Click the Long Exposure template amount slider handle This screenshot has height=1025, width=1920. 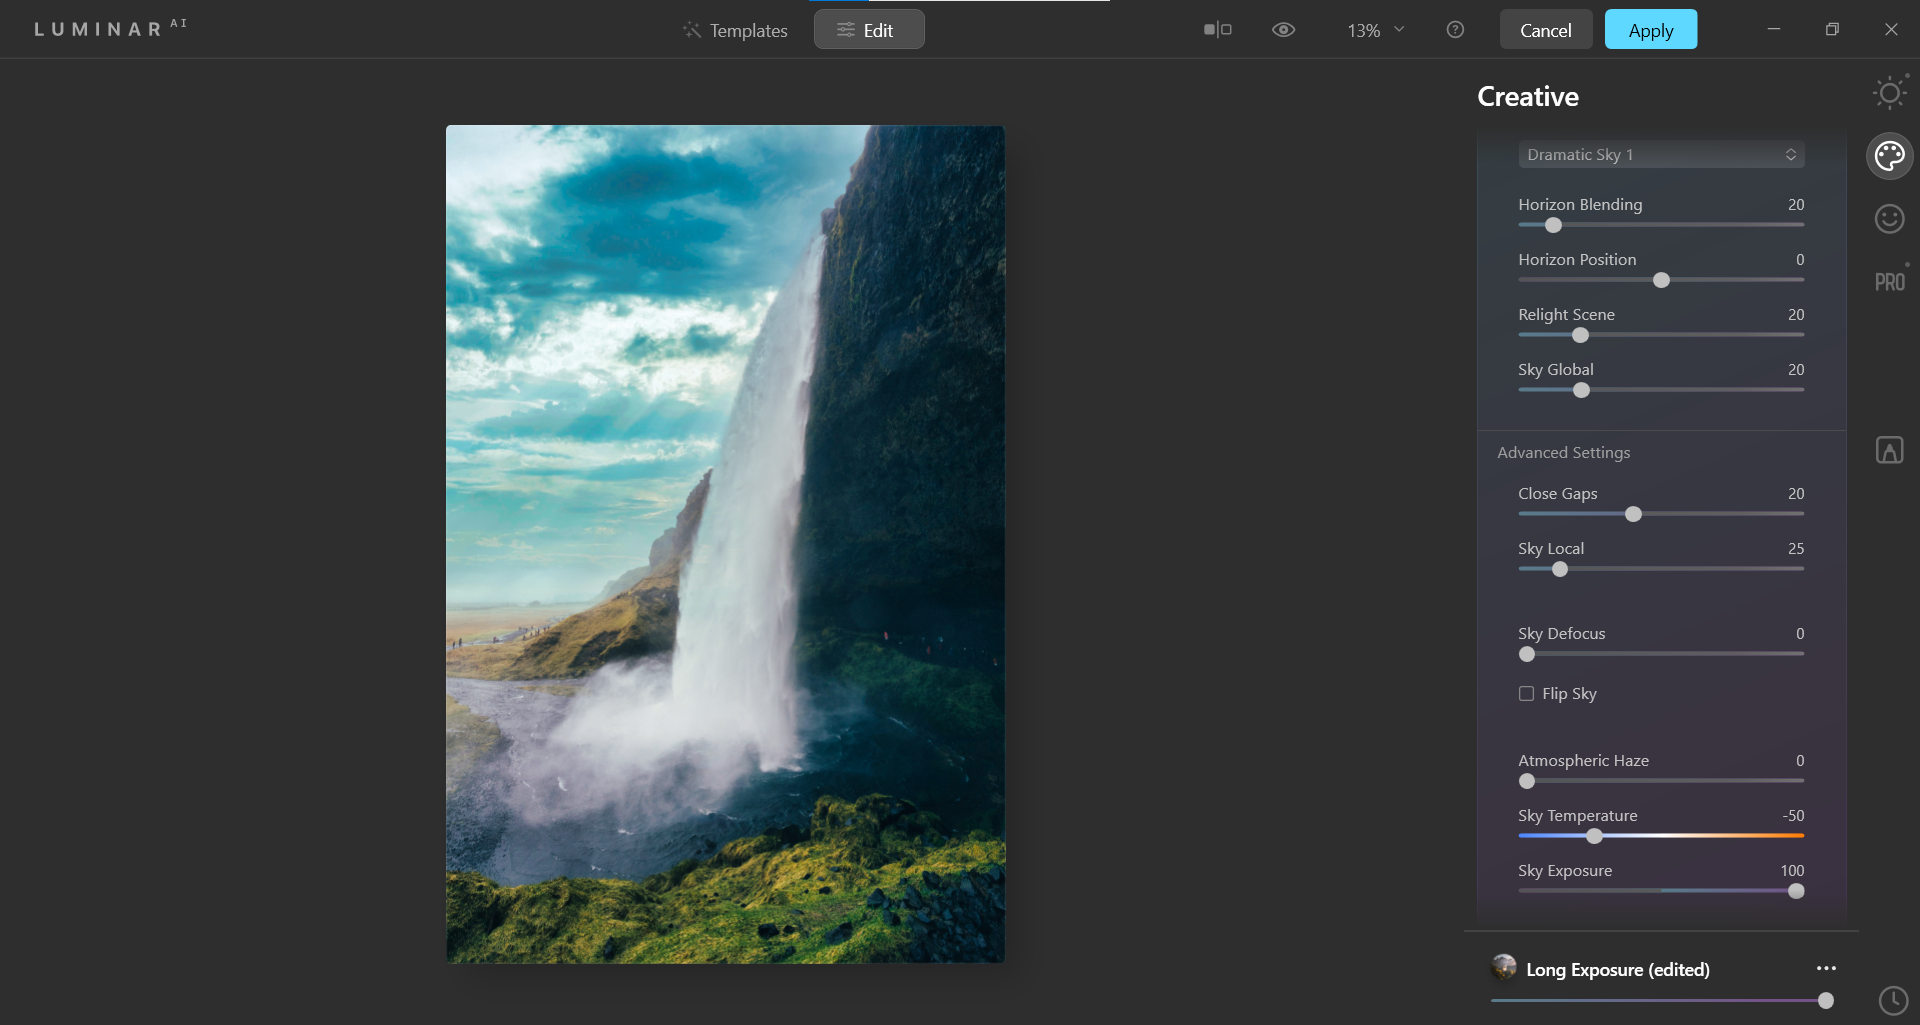(1825, 1000)
